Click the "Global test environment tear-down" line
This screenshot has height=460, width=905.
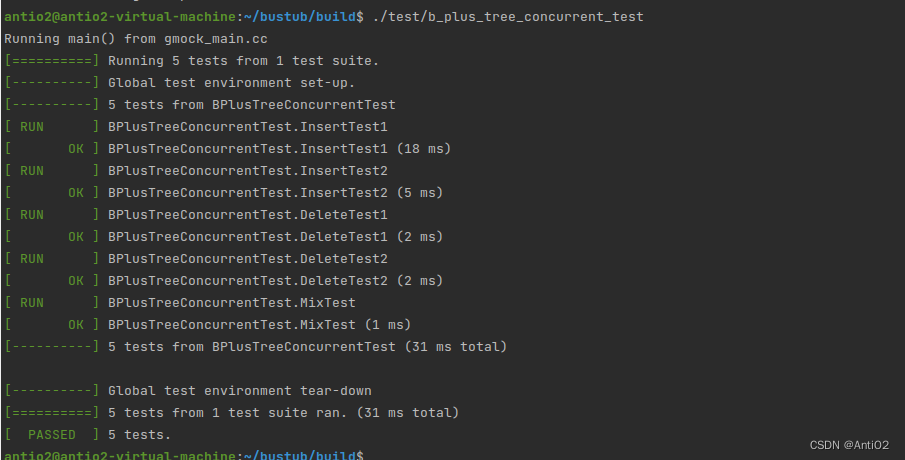tap(239, 391)
